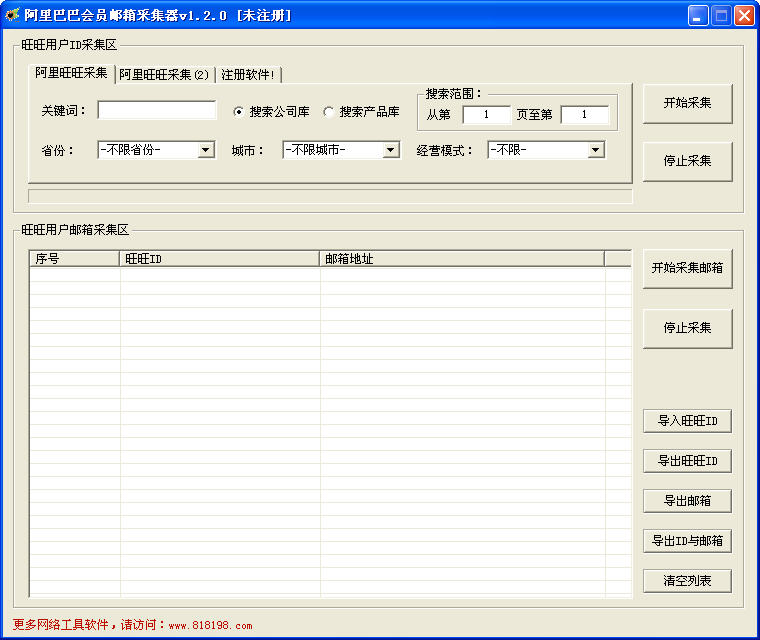The width and height of the screenshot is (760, 640).
Task: Start email collection with 开始采集邮箱
Action: (x=687, y=268)
